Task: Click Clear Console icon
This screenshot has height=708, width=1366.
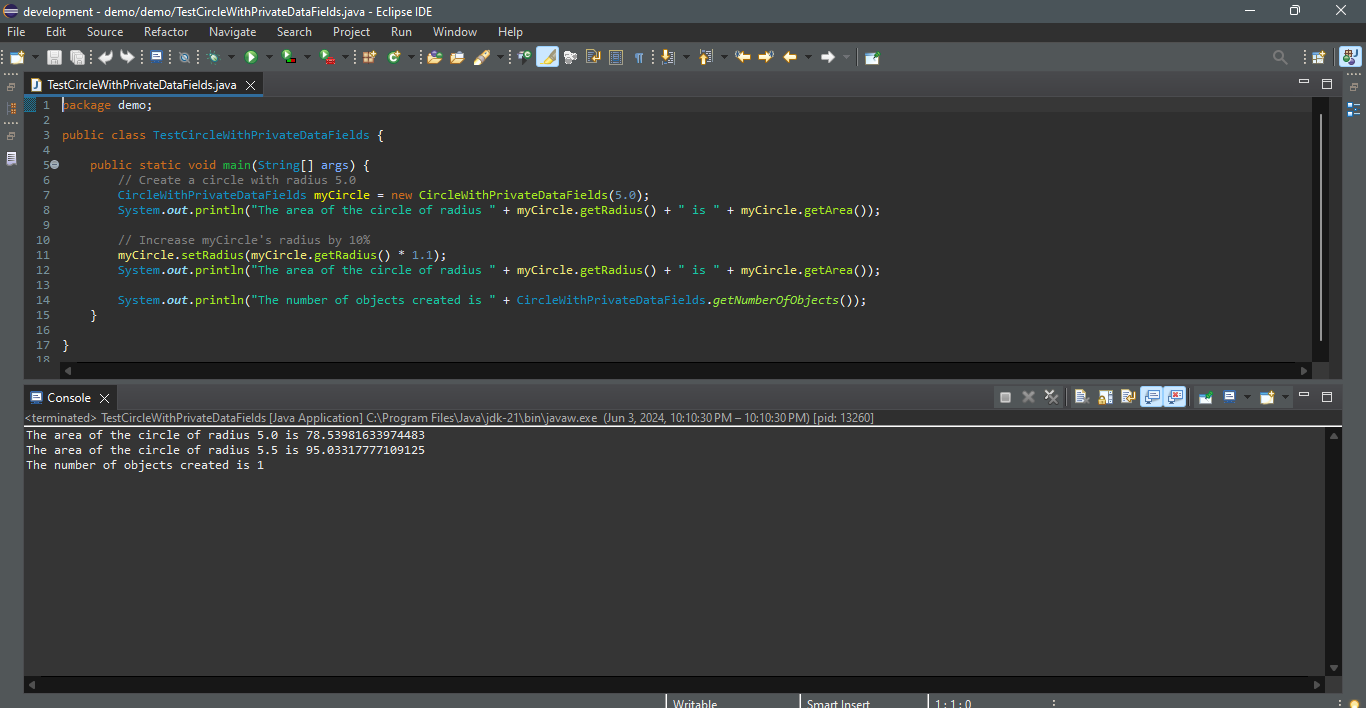Action: [1081, 397]
